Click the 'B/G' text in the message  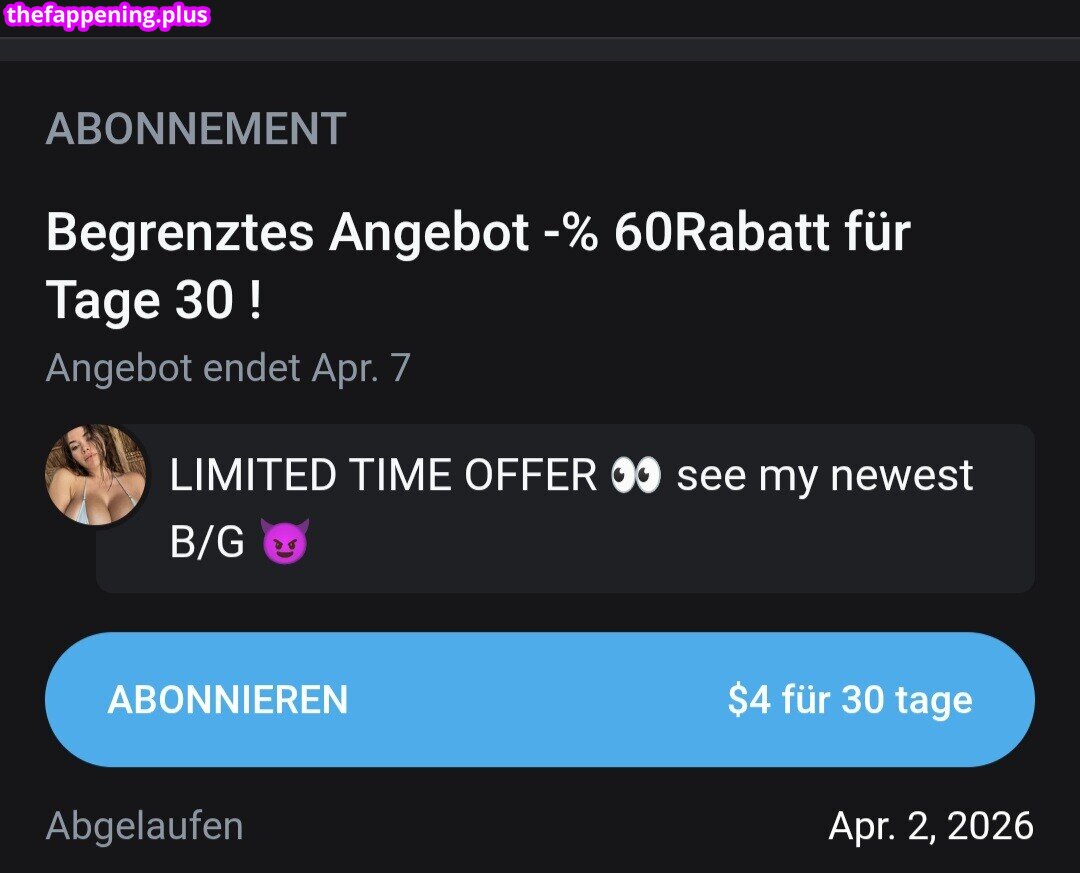click(x=207, y=542)
